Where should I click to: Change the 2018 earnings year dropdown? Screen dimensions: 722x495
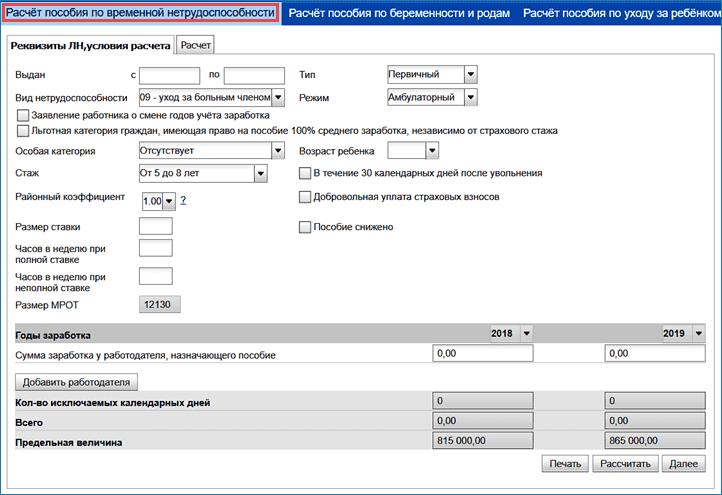[527, 333]
